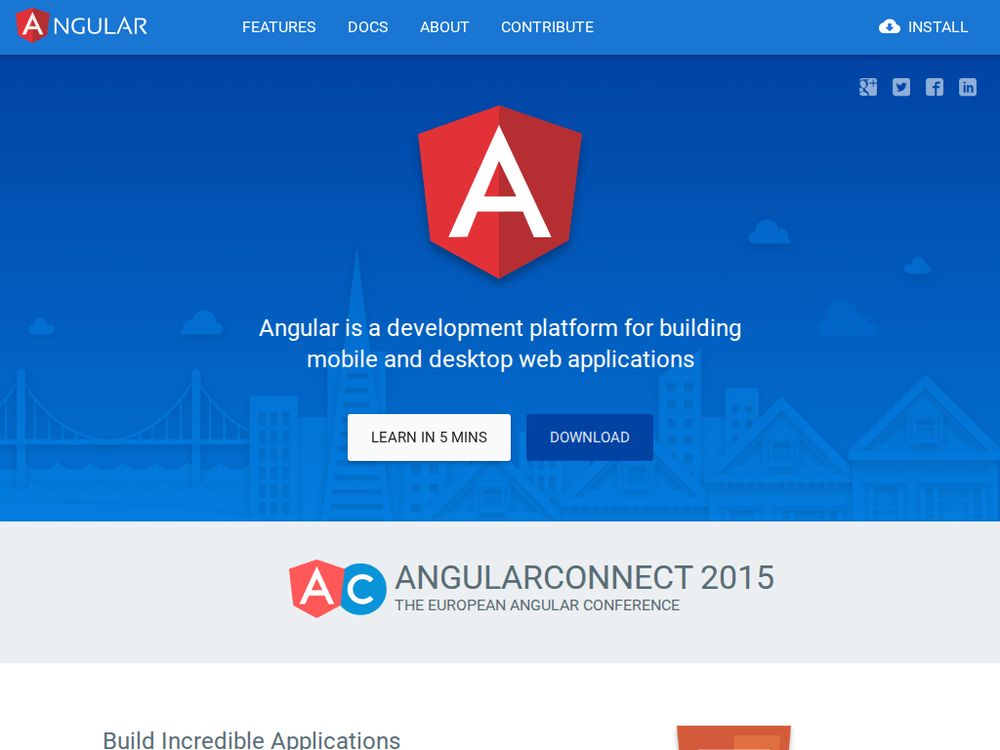
Task: Open the Google Plus share icon
Action: point(868,87)
